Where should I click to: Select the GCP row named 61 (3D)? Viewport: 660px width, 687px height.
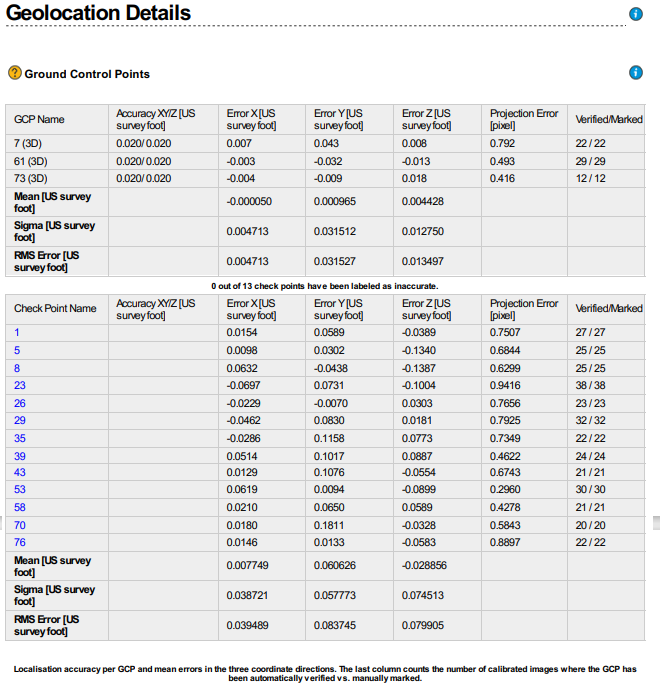pyautogui.click(x=30, y=161)
